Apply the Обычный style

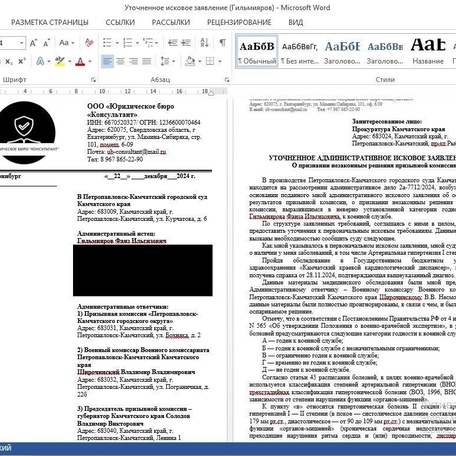(x=257, y=51)
